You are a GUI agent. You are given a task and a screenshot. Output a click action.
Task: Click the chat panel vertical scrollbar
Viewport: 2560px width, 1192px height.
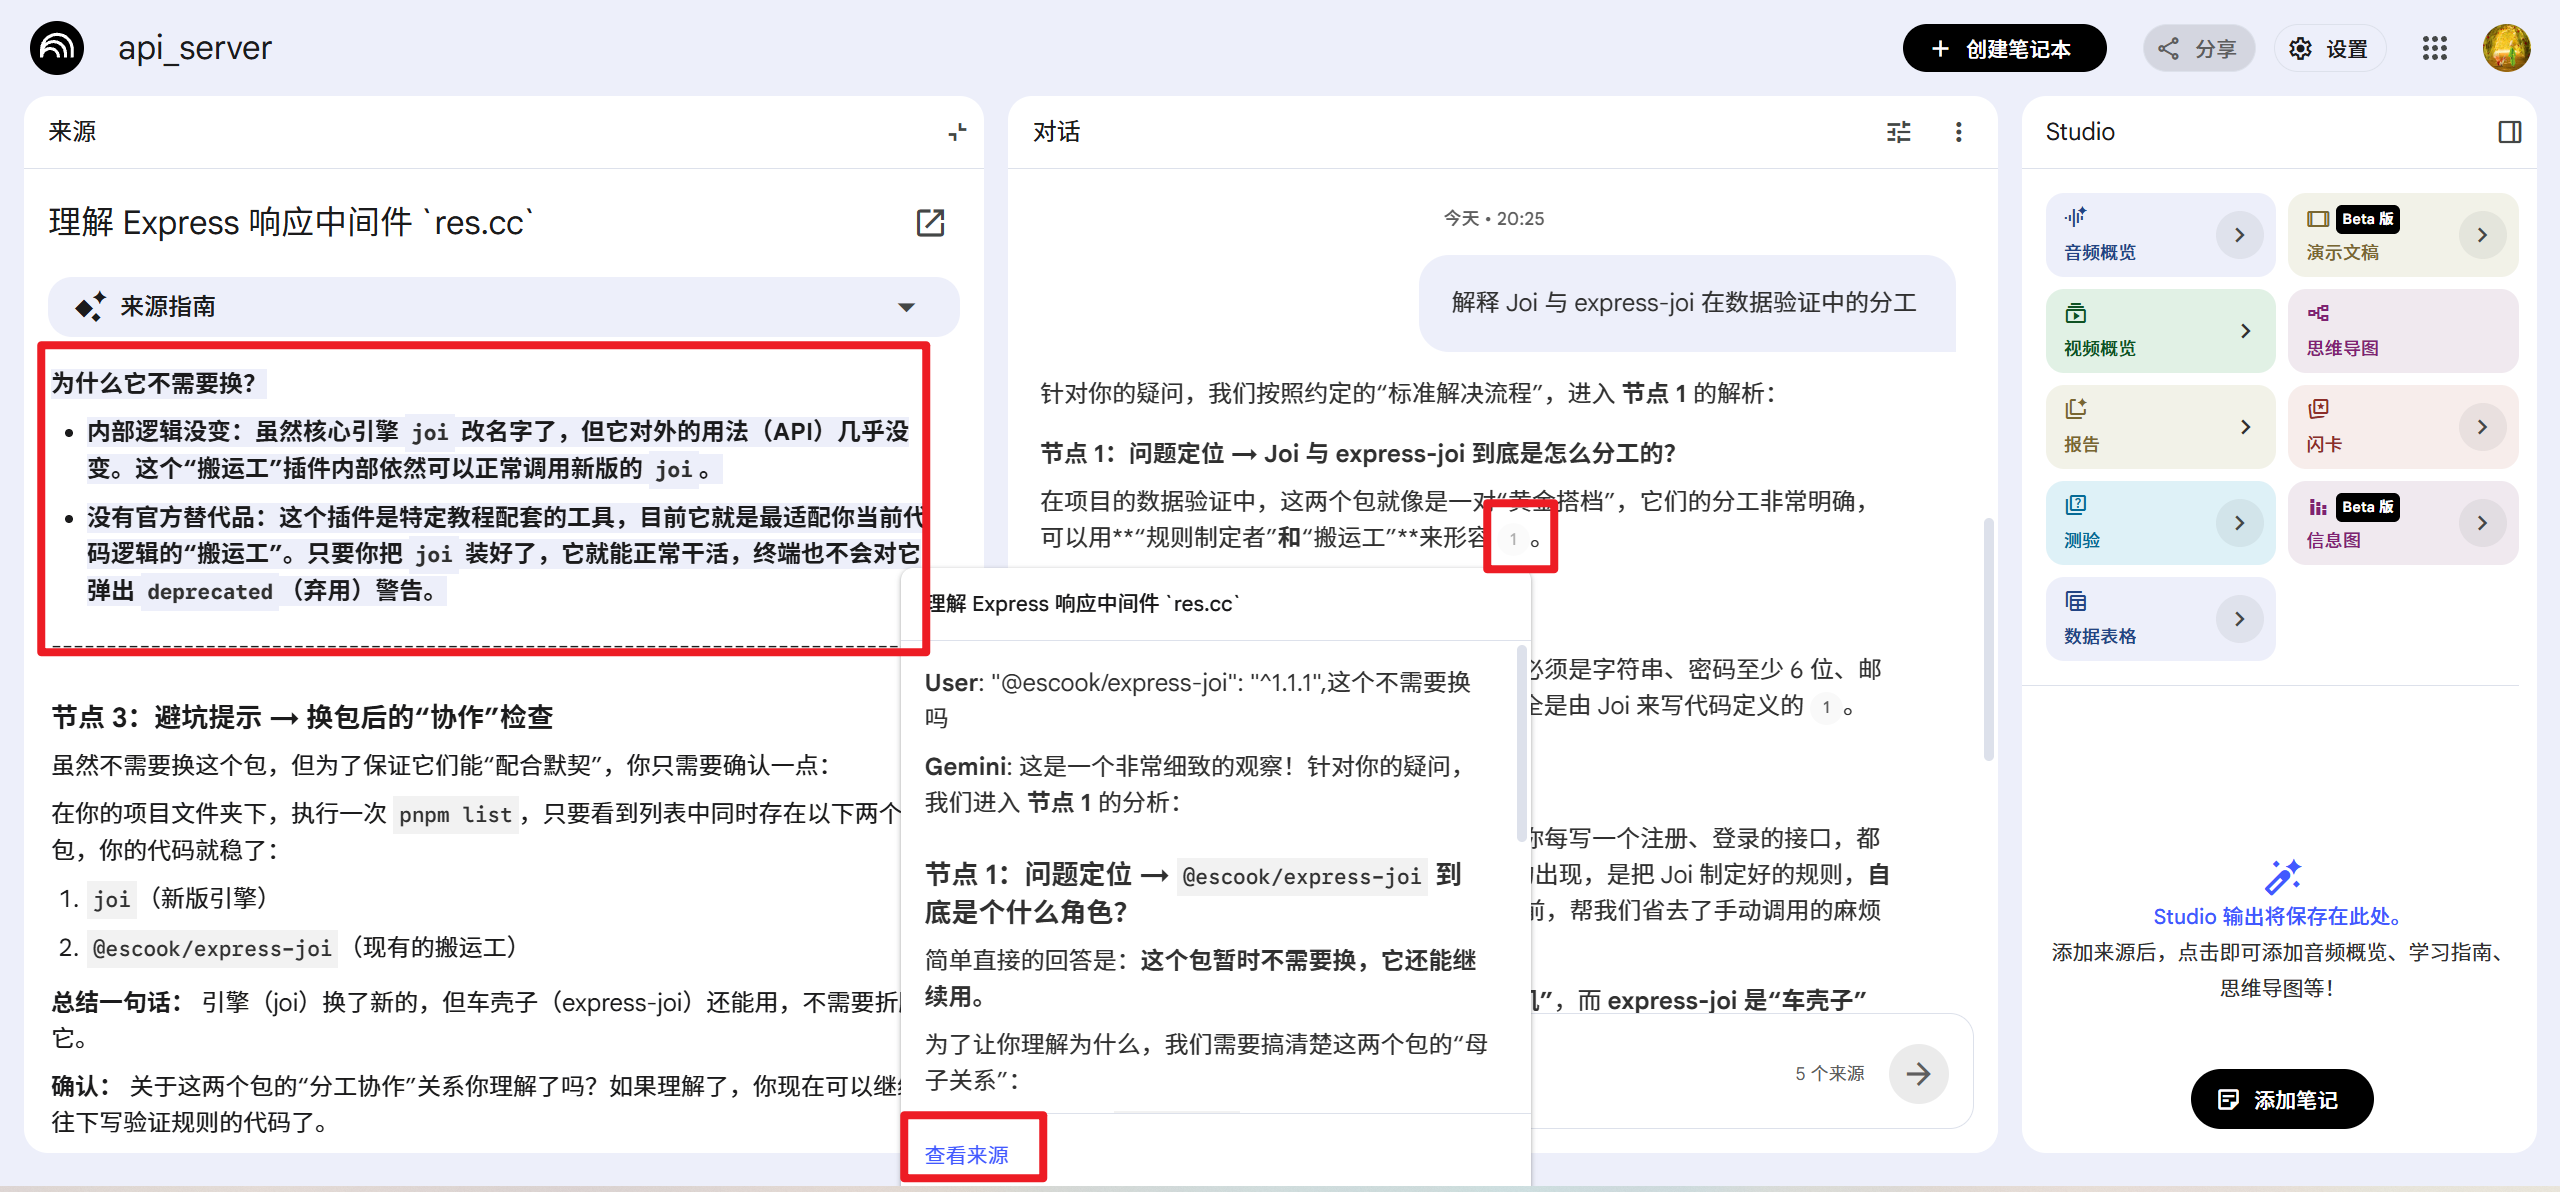point(1988,640)
